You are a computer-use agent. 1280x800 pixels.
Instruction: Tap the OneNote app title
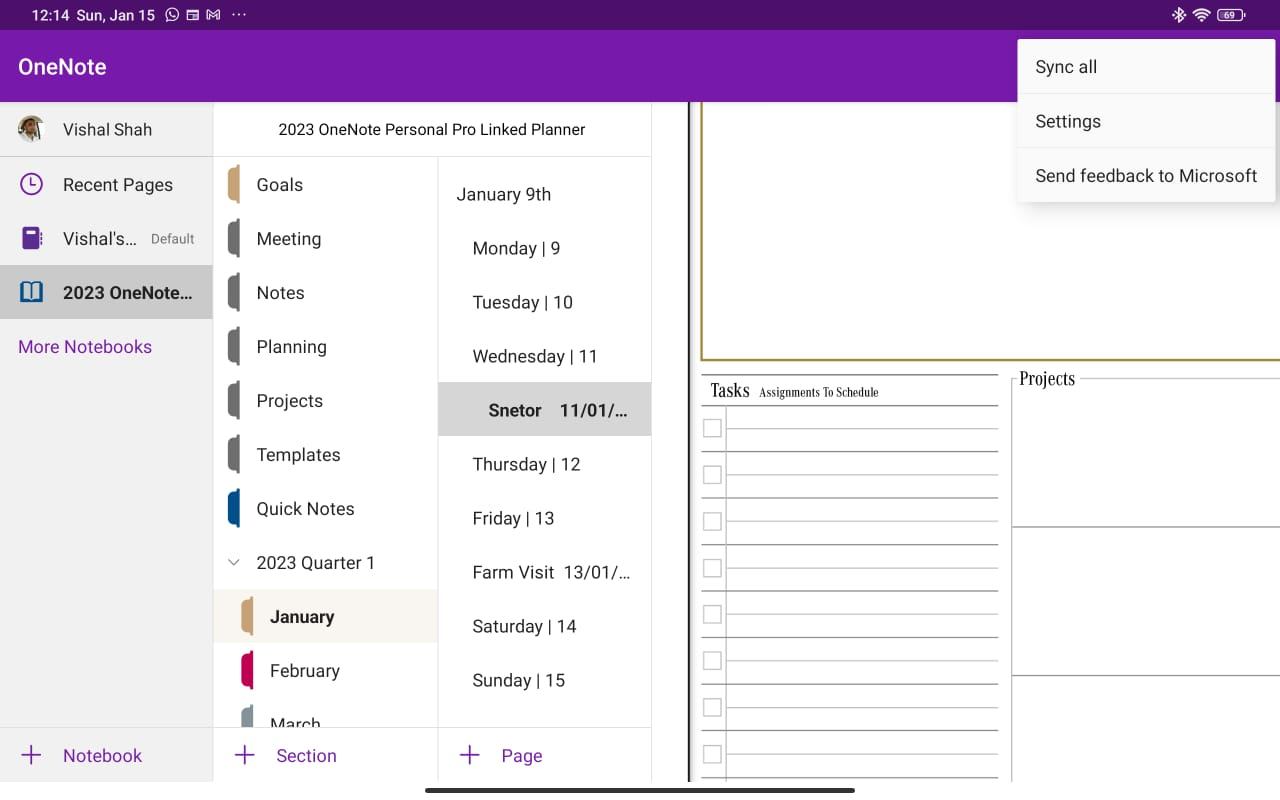(62, 67)
